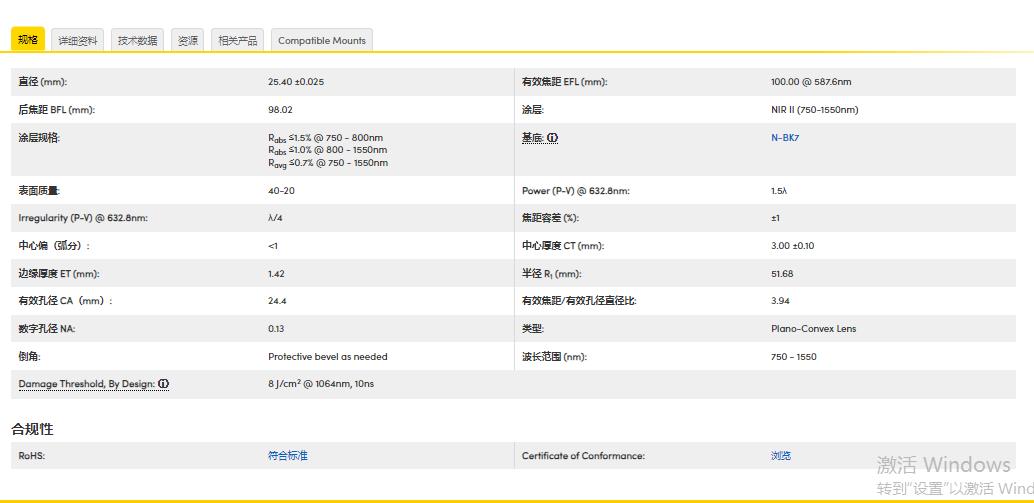
Task: Select the diameter value 25.40 ±0.025
Action: click(x=296, y=82)
